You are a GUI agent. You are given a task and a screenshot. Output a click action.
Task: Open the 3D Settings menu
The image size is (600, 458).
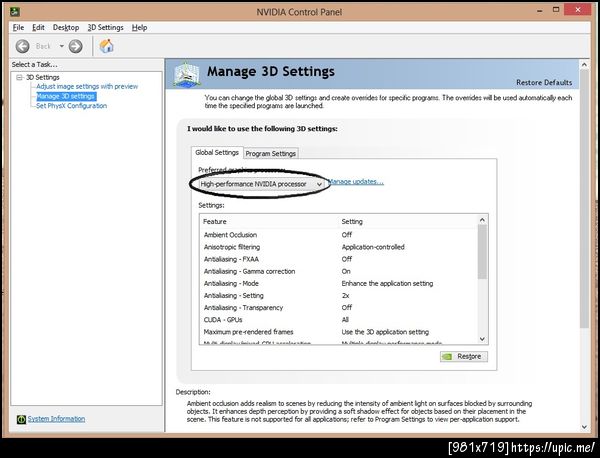[106, 28]
